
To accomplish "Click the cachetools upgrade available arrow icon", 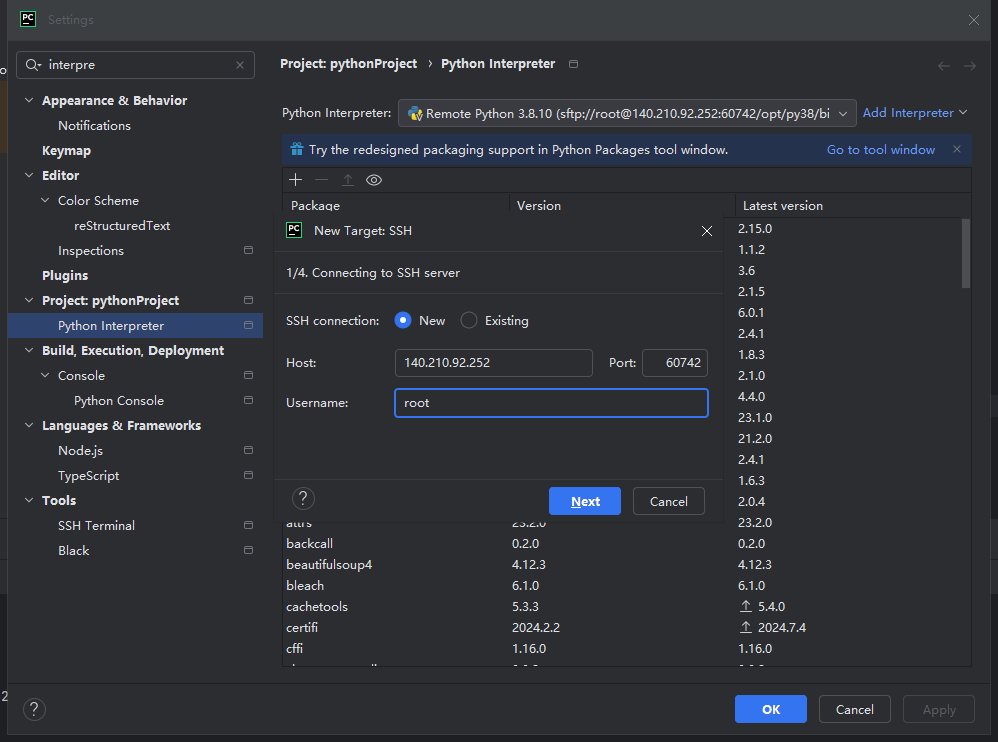I will 746,606.
